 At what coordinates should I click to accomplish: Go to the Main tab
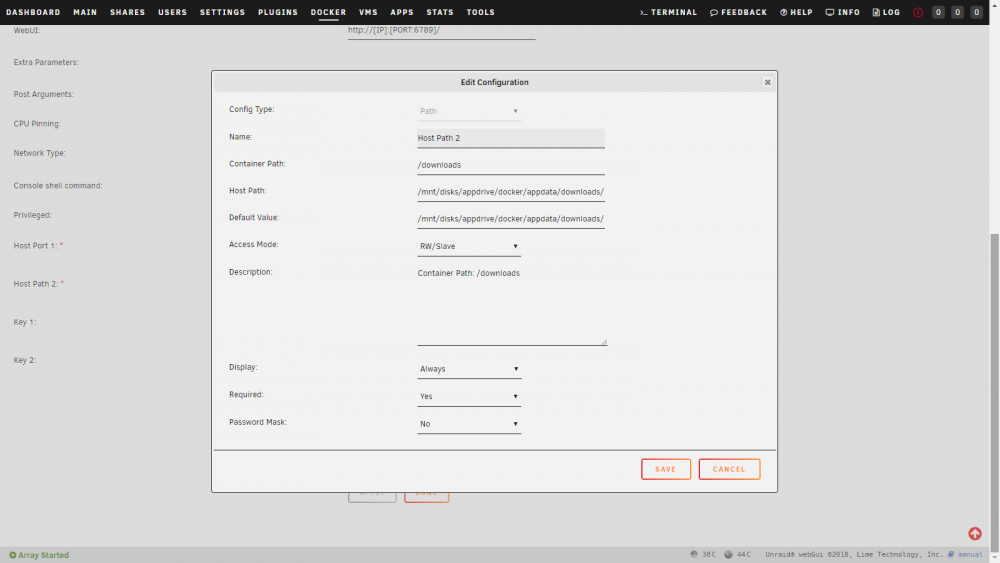[85, 12]
